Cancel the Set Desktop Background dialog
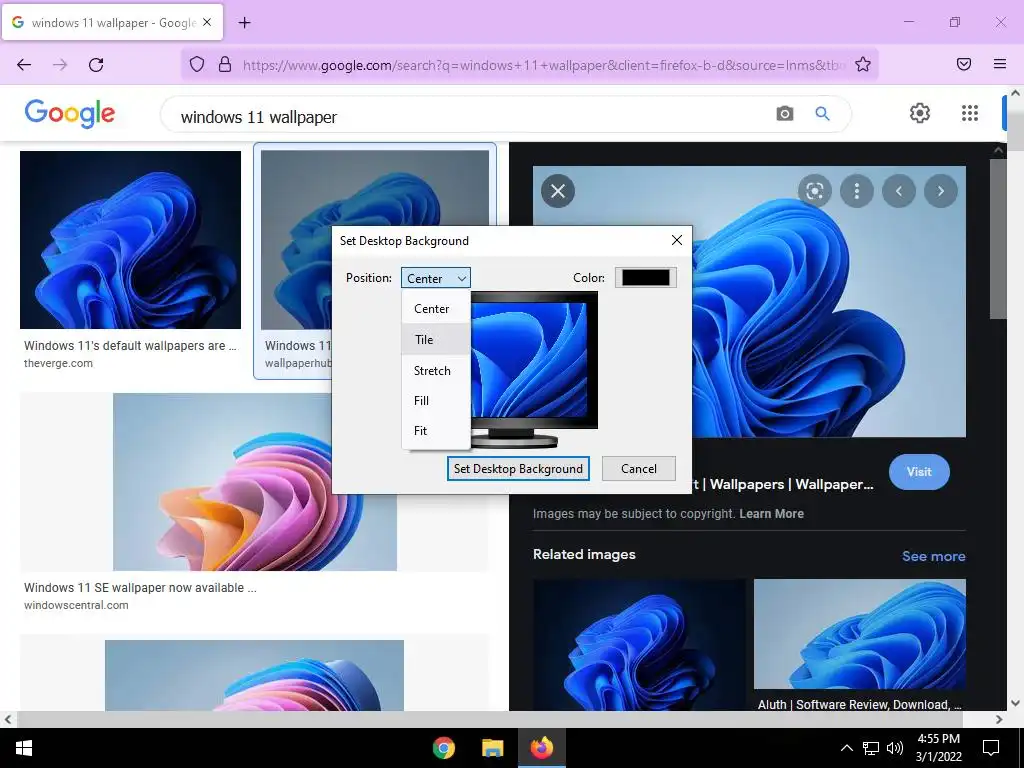Screen dimensions: 1024x768 pyautogui.click(x=639, y=468)
